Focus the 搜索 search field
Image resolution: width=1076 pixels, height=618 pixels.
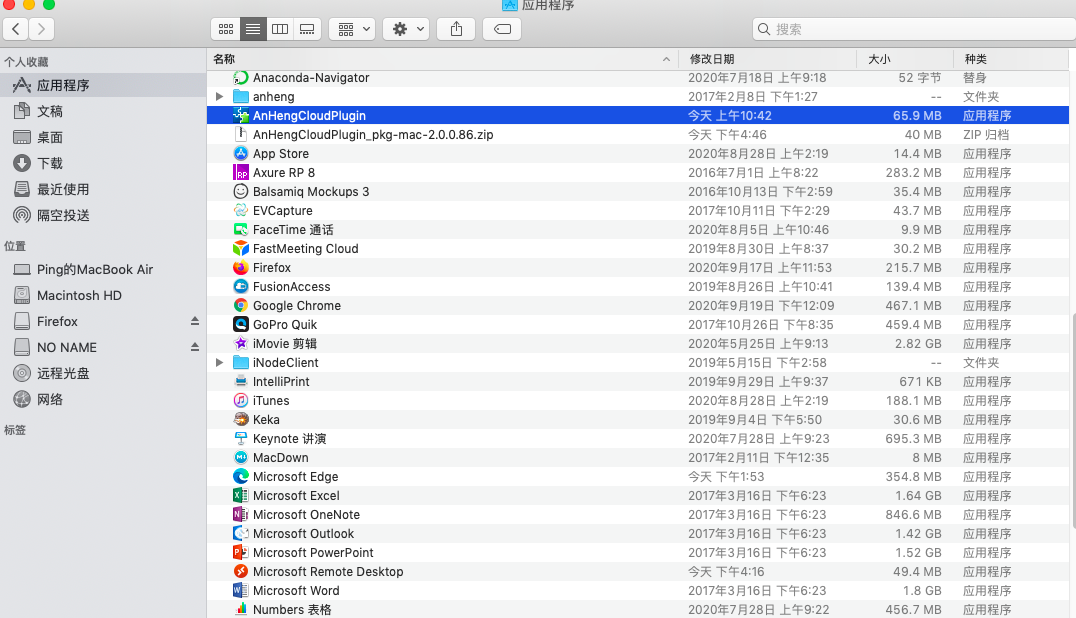click(914, 29)
